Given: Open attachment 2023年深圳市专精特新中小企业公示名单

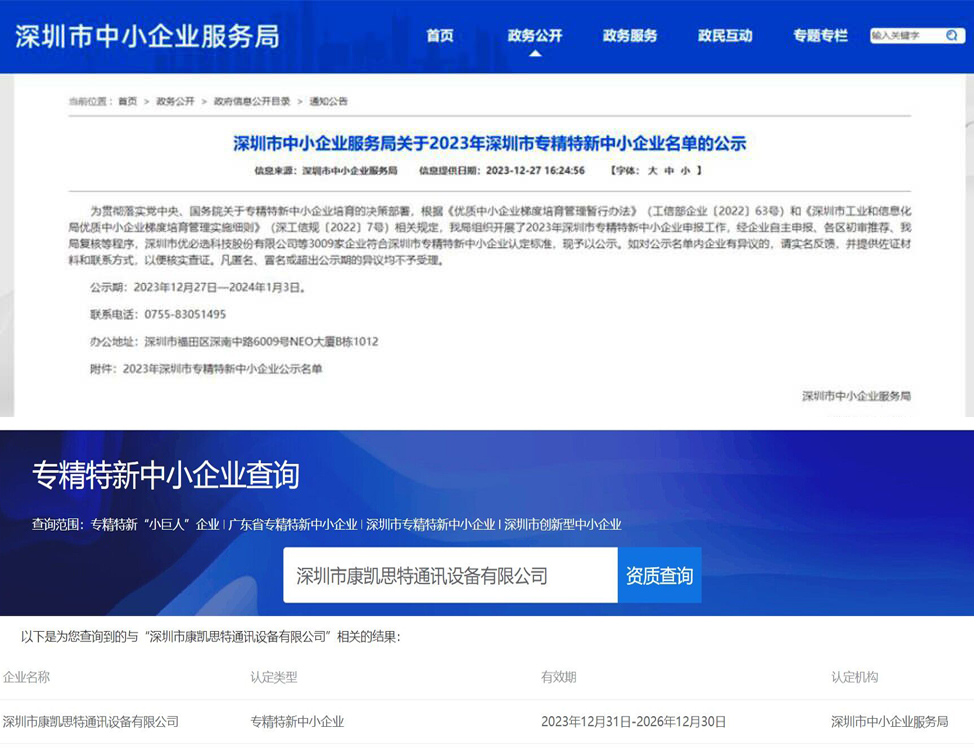Looking at the screenshot, I should (222, 369).
